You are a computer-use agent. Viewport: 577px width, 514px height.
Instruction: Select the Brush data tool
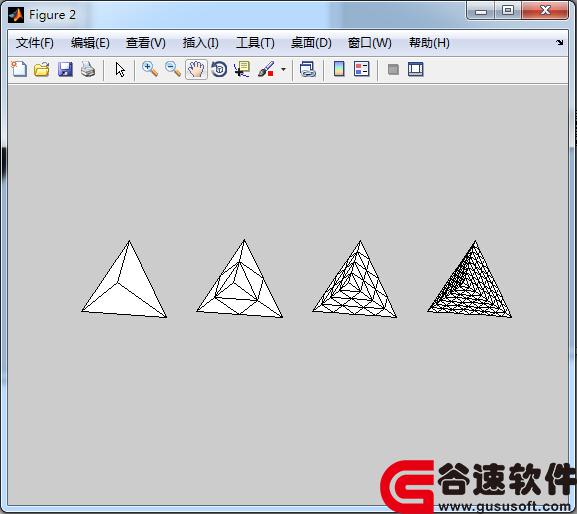[266, 69]
